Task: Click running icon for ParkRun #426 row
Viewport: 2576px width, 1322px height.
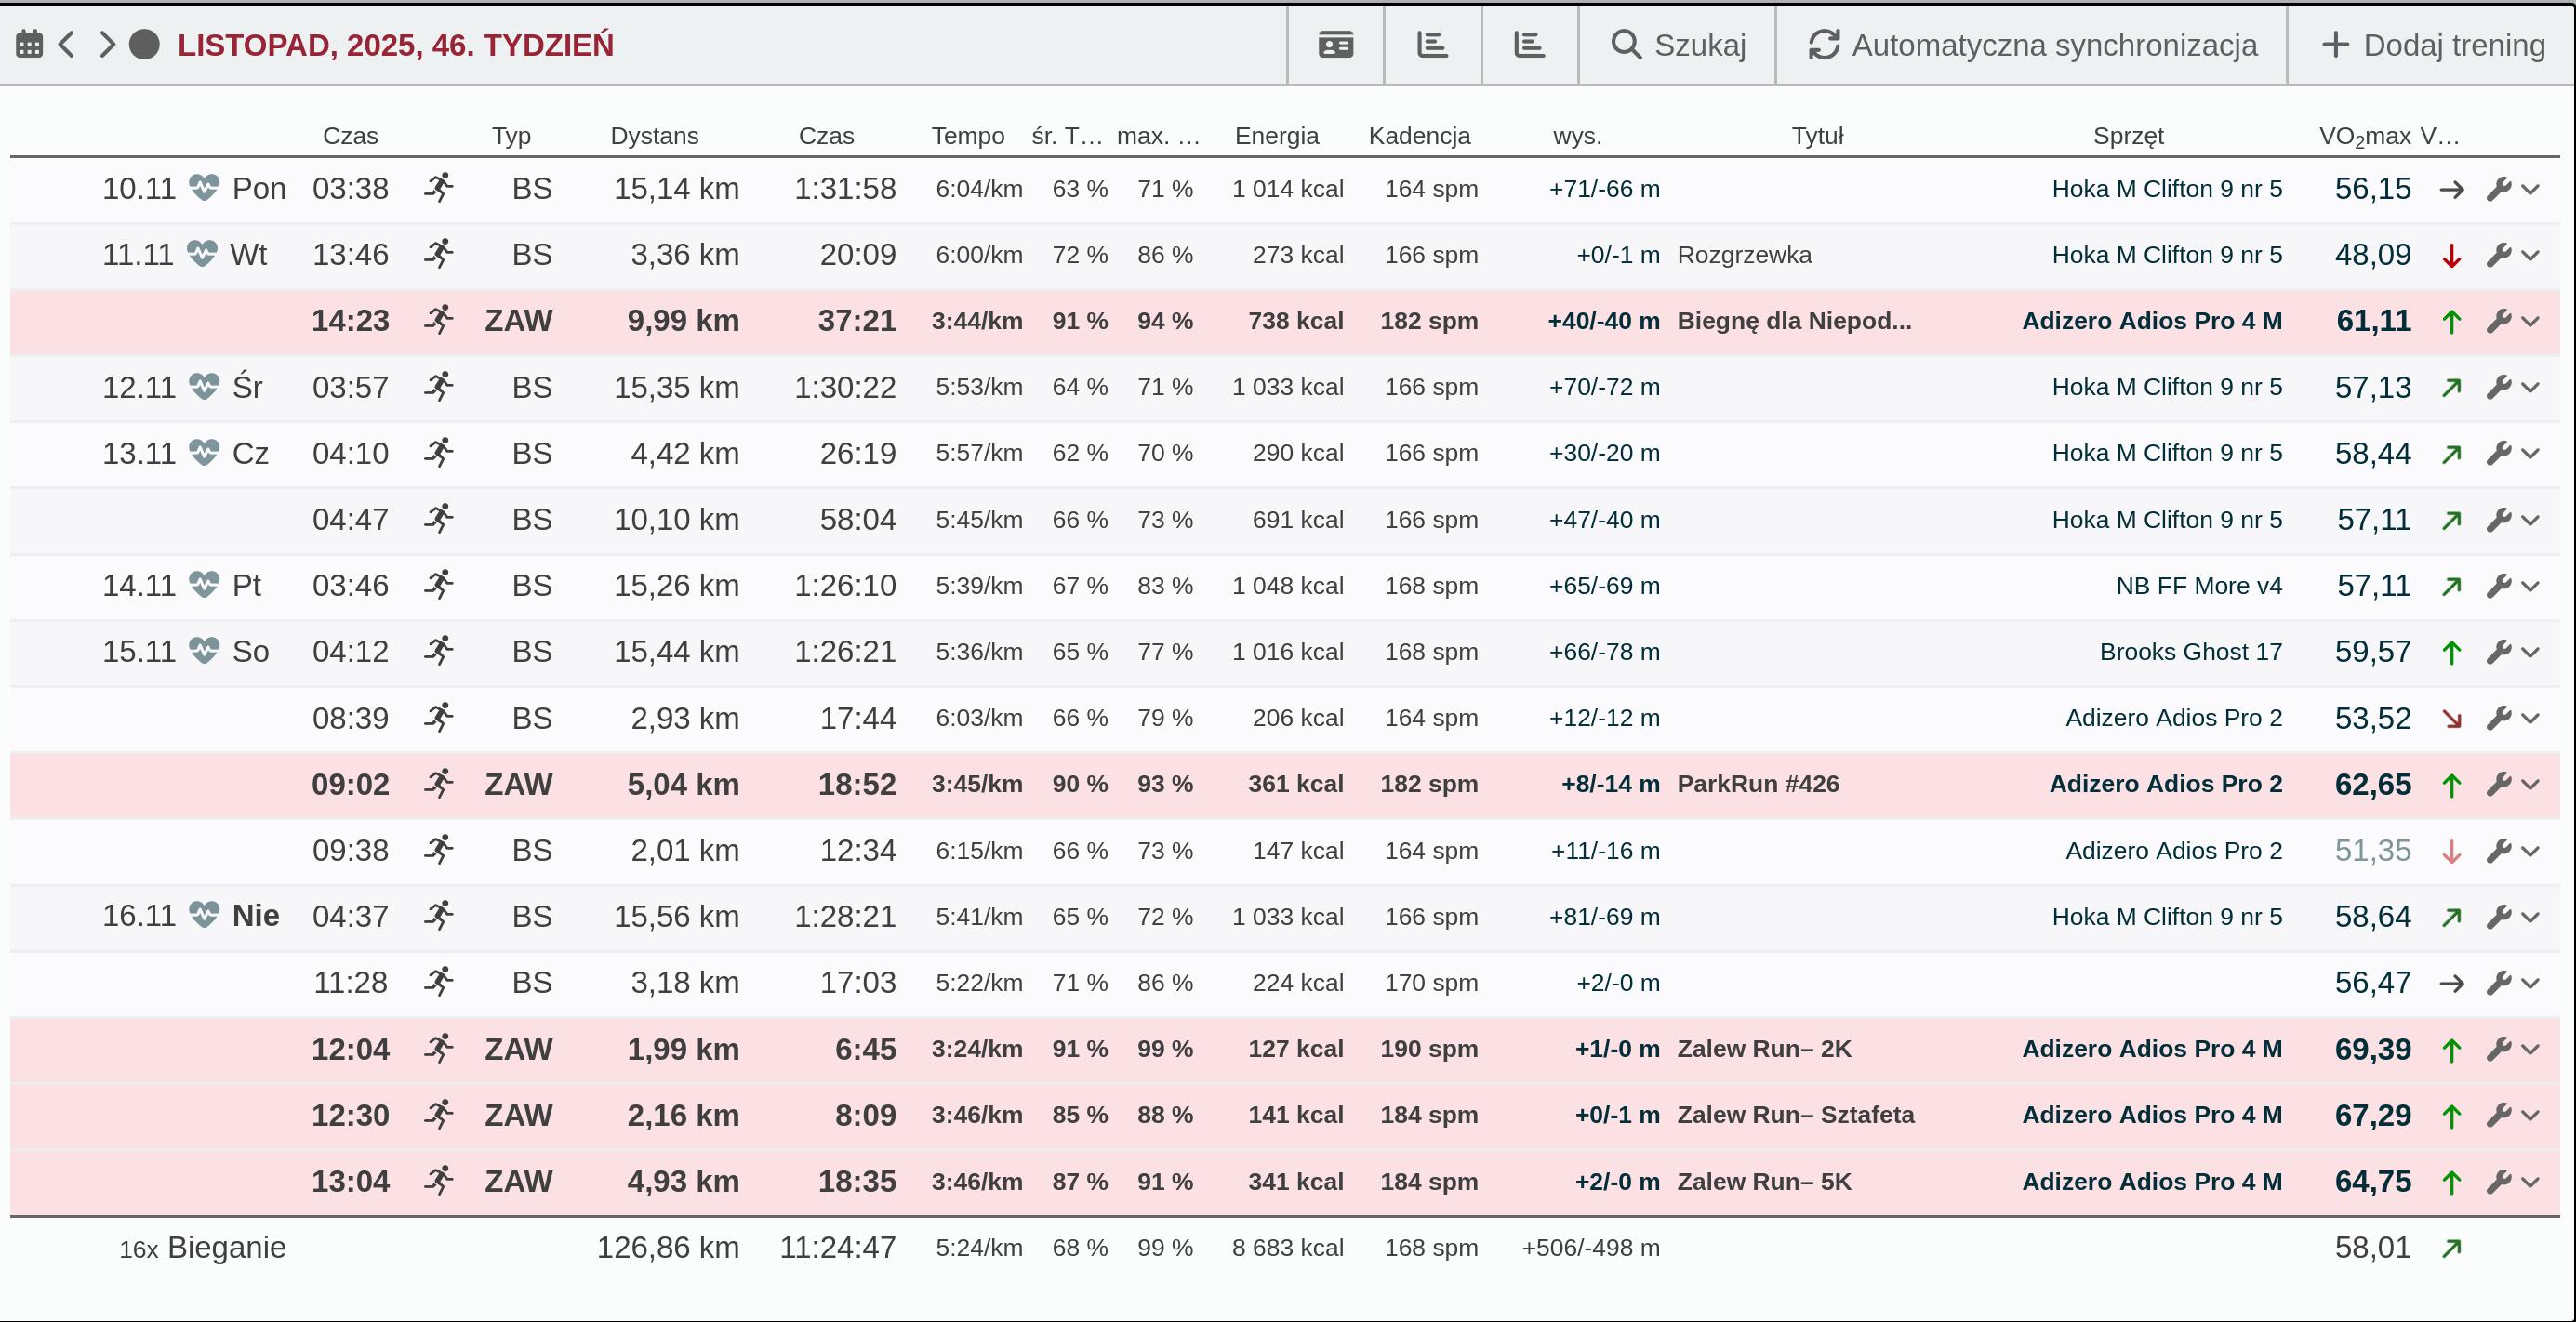Action: point(438,784)
